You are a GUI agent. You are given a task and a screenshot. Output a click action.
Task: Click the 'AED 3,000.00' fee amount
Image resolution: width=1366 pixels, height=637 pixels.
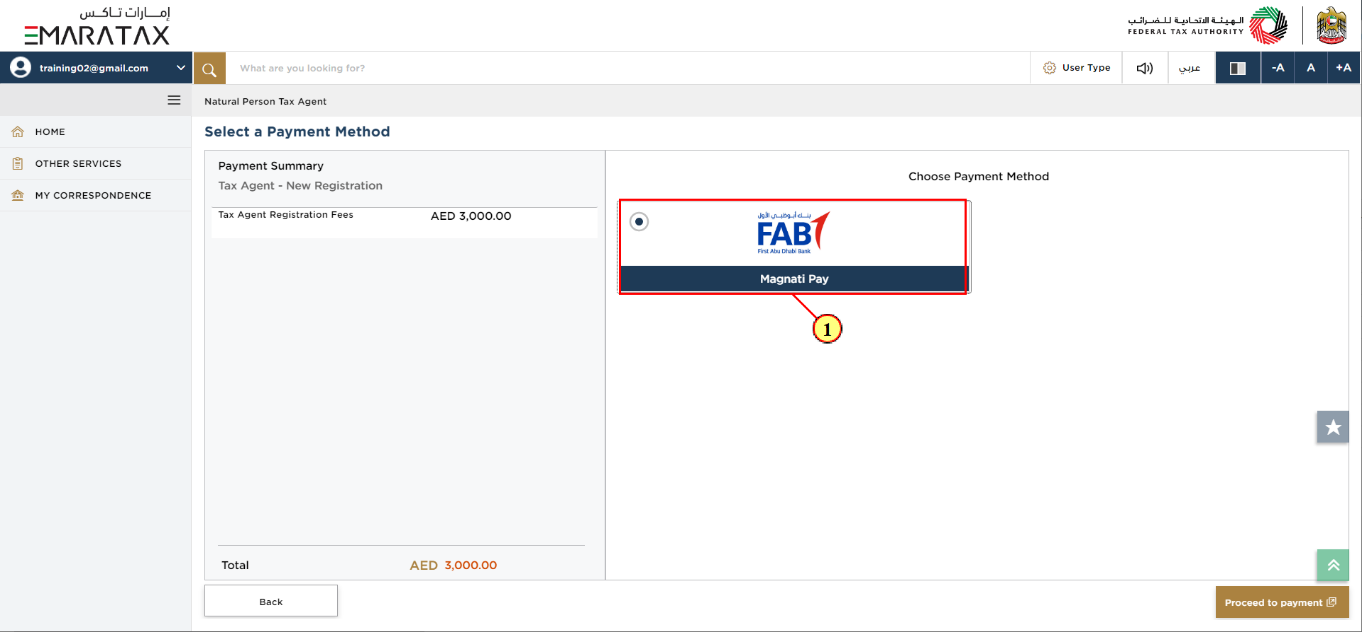pyautogui.click(x=471, y=216)
